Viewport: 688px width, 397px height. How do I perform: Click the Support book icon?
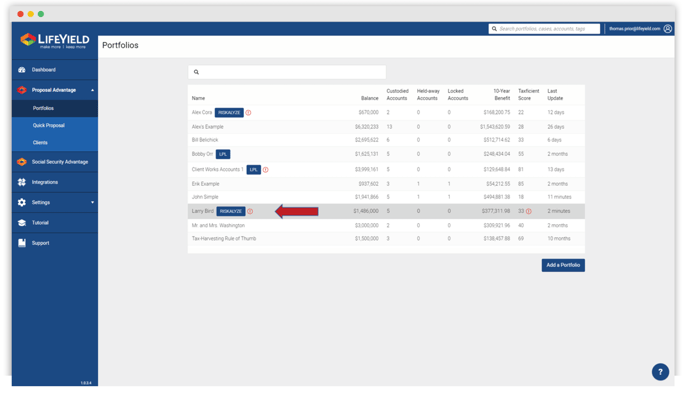tap(22, 243)
